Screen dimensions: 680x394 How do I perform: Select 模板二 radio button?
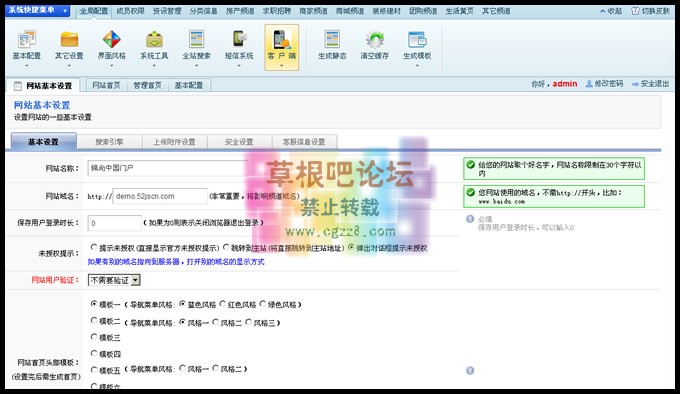click(x=94, y=321)
